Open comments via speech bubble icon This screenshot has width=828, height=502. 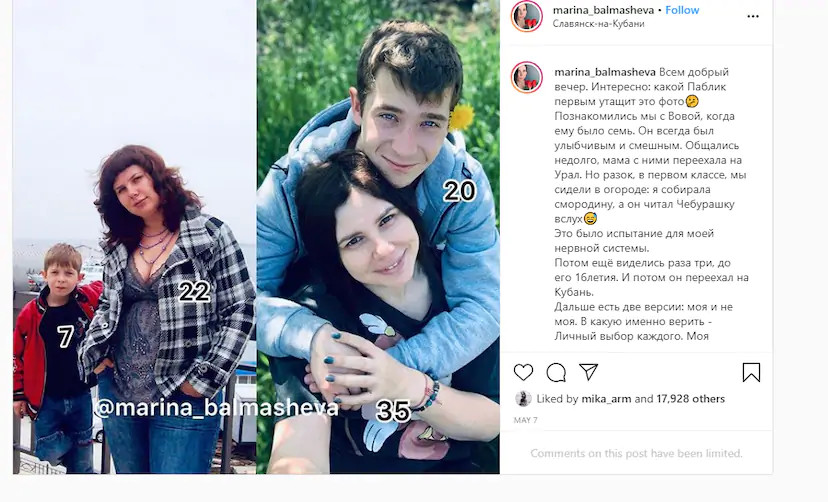[556, 372]
